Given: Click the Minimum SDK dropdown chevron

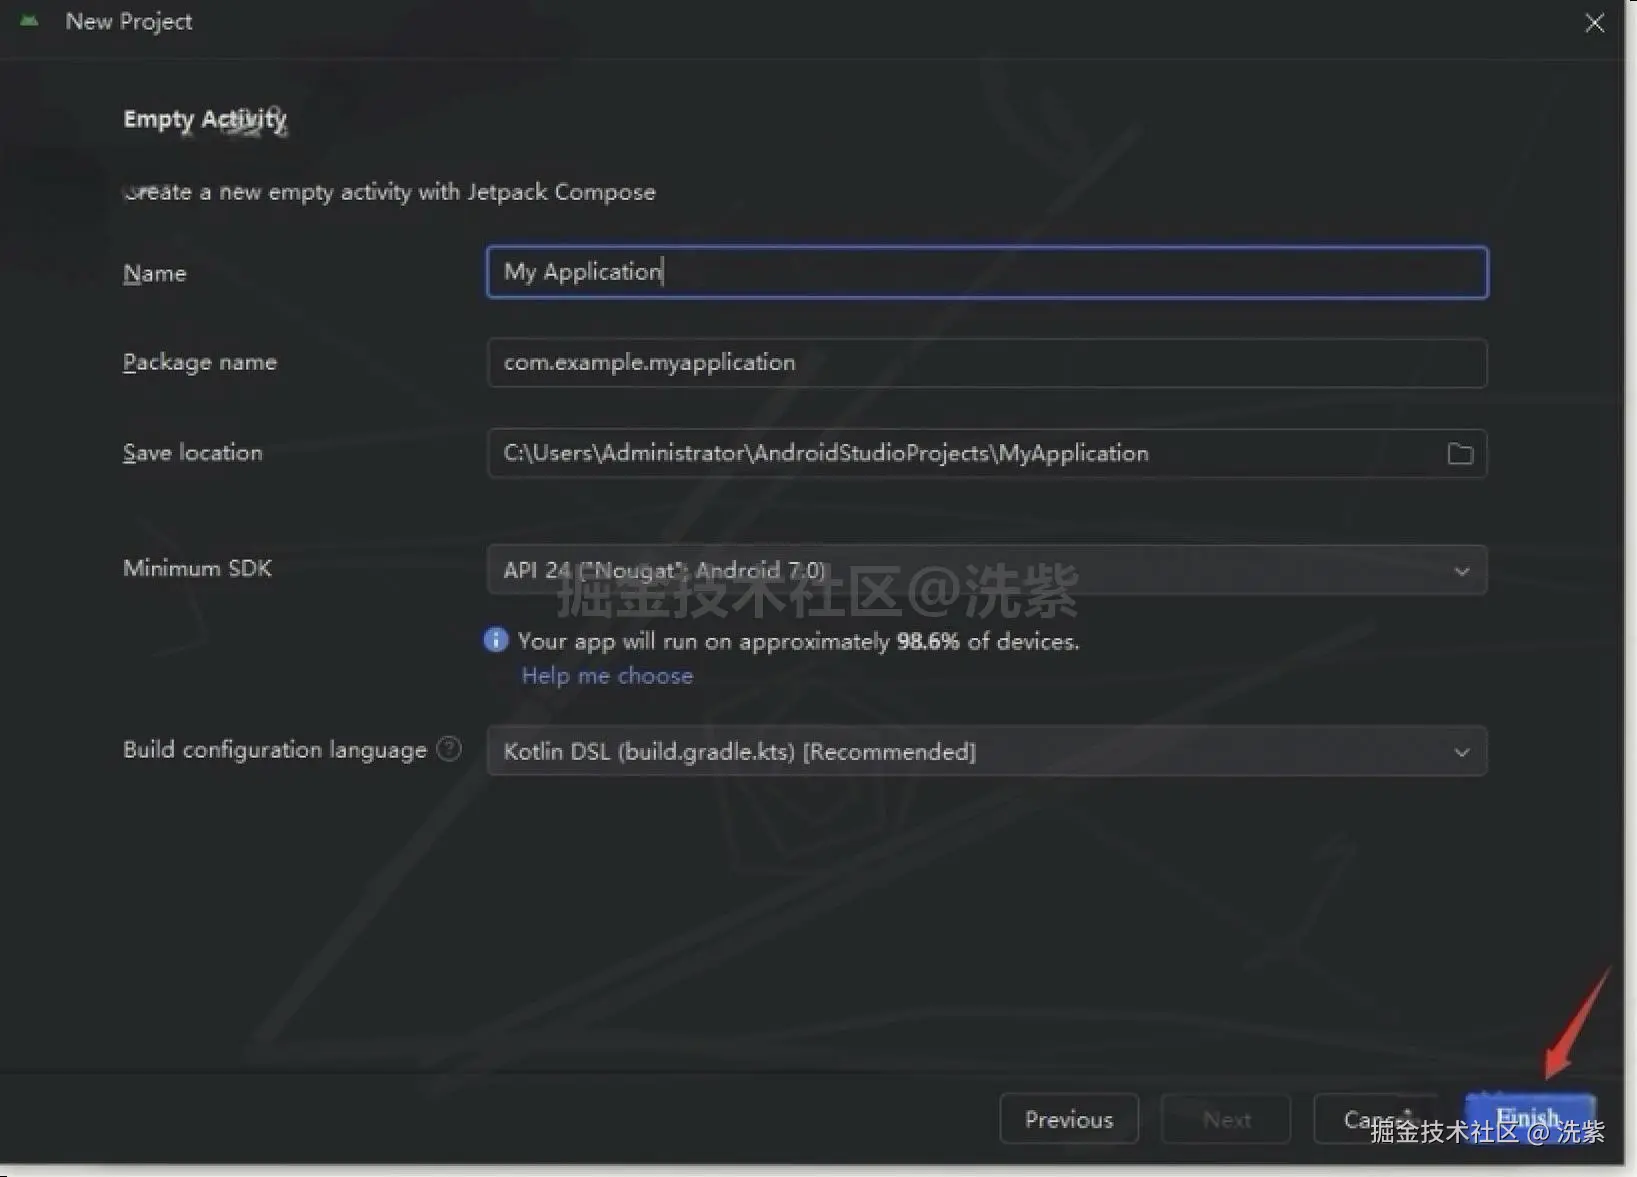Looking at the screenshot, I should [1462, 571].
